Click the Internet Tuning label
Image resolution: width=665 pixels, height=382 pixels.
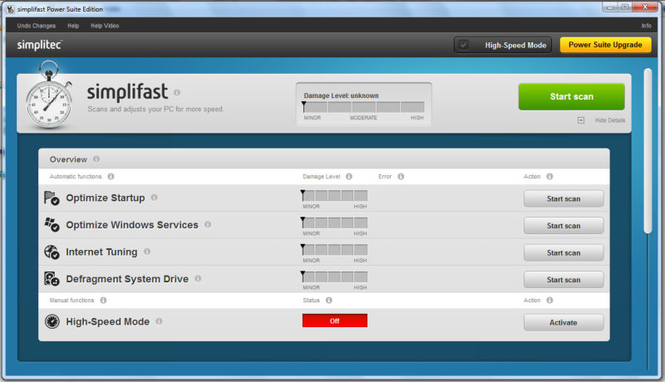pos(101,252)
